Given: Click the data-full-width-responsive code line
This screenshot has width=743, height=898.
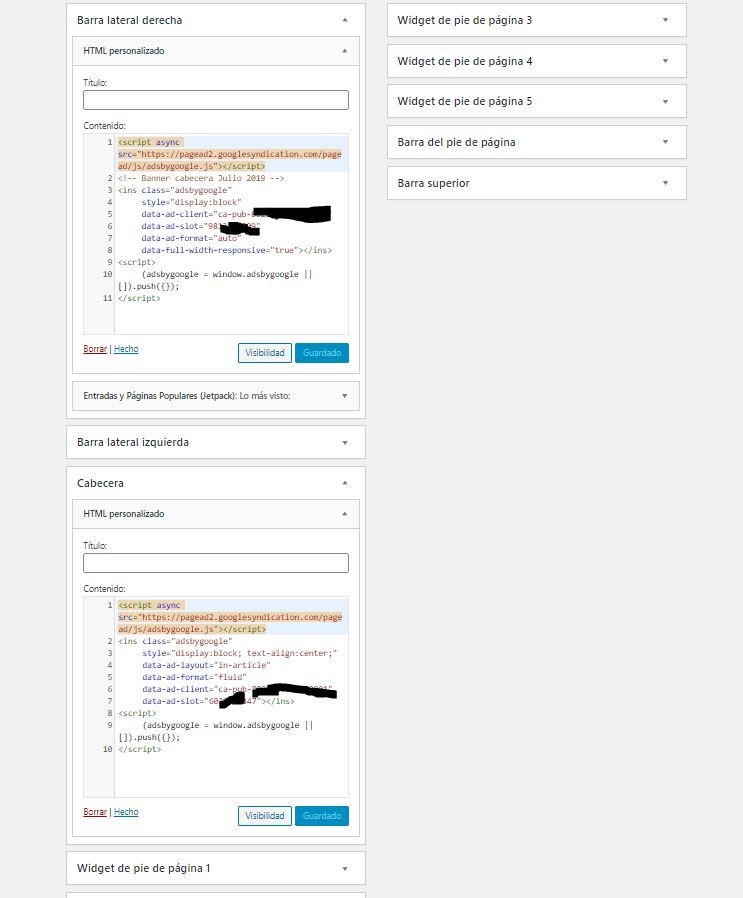Looking at the screenshot, I should pyautogui.click(x=237, y=250).
